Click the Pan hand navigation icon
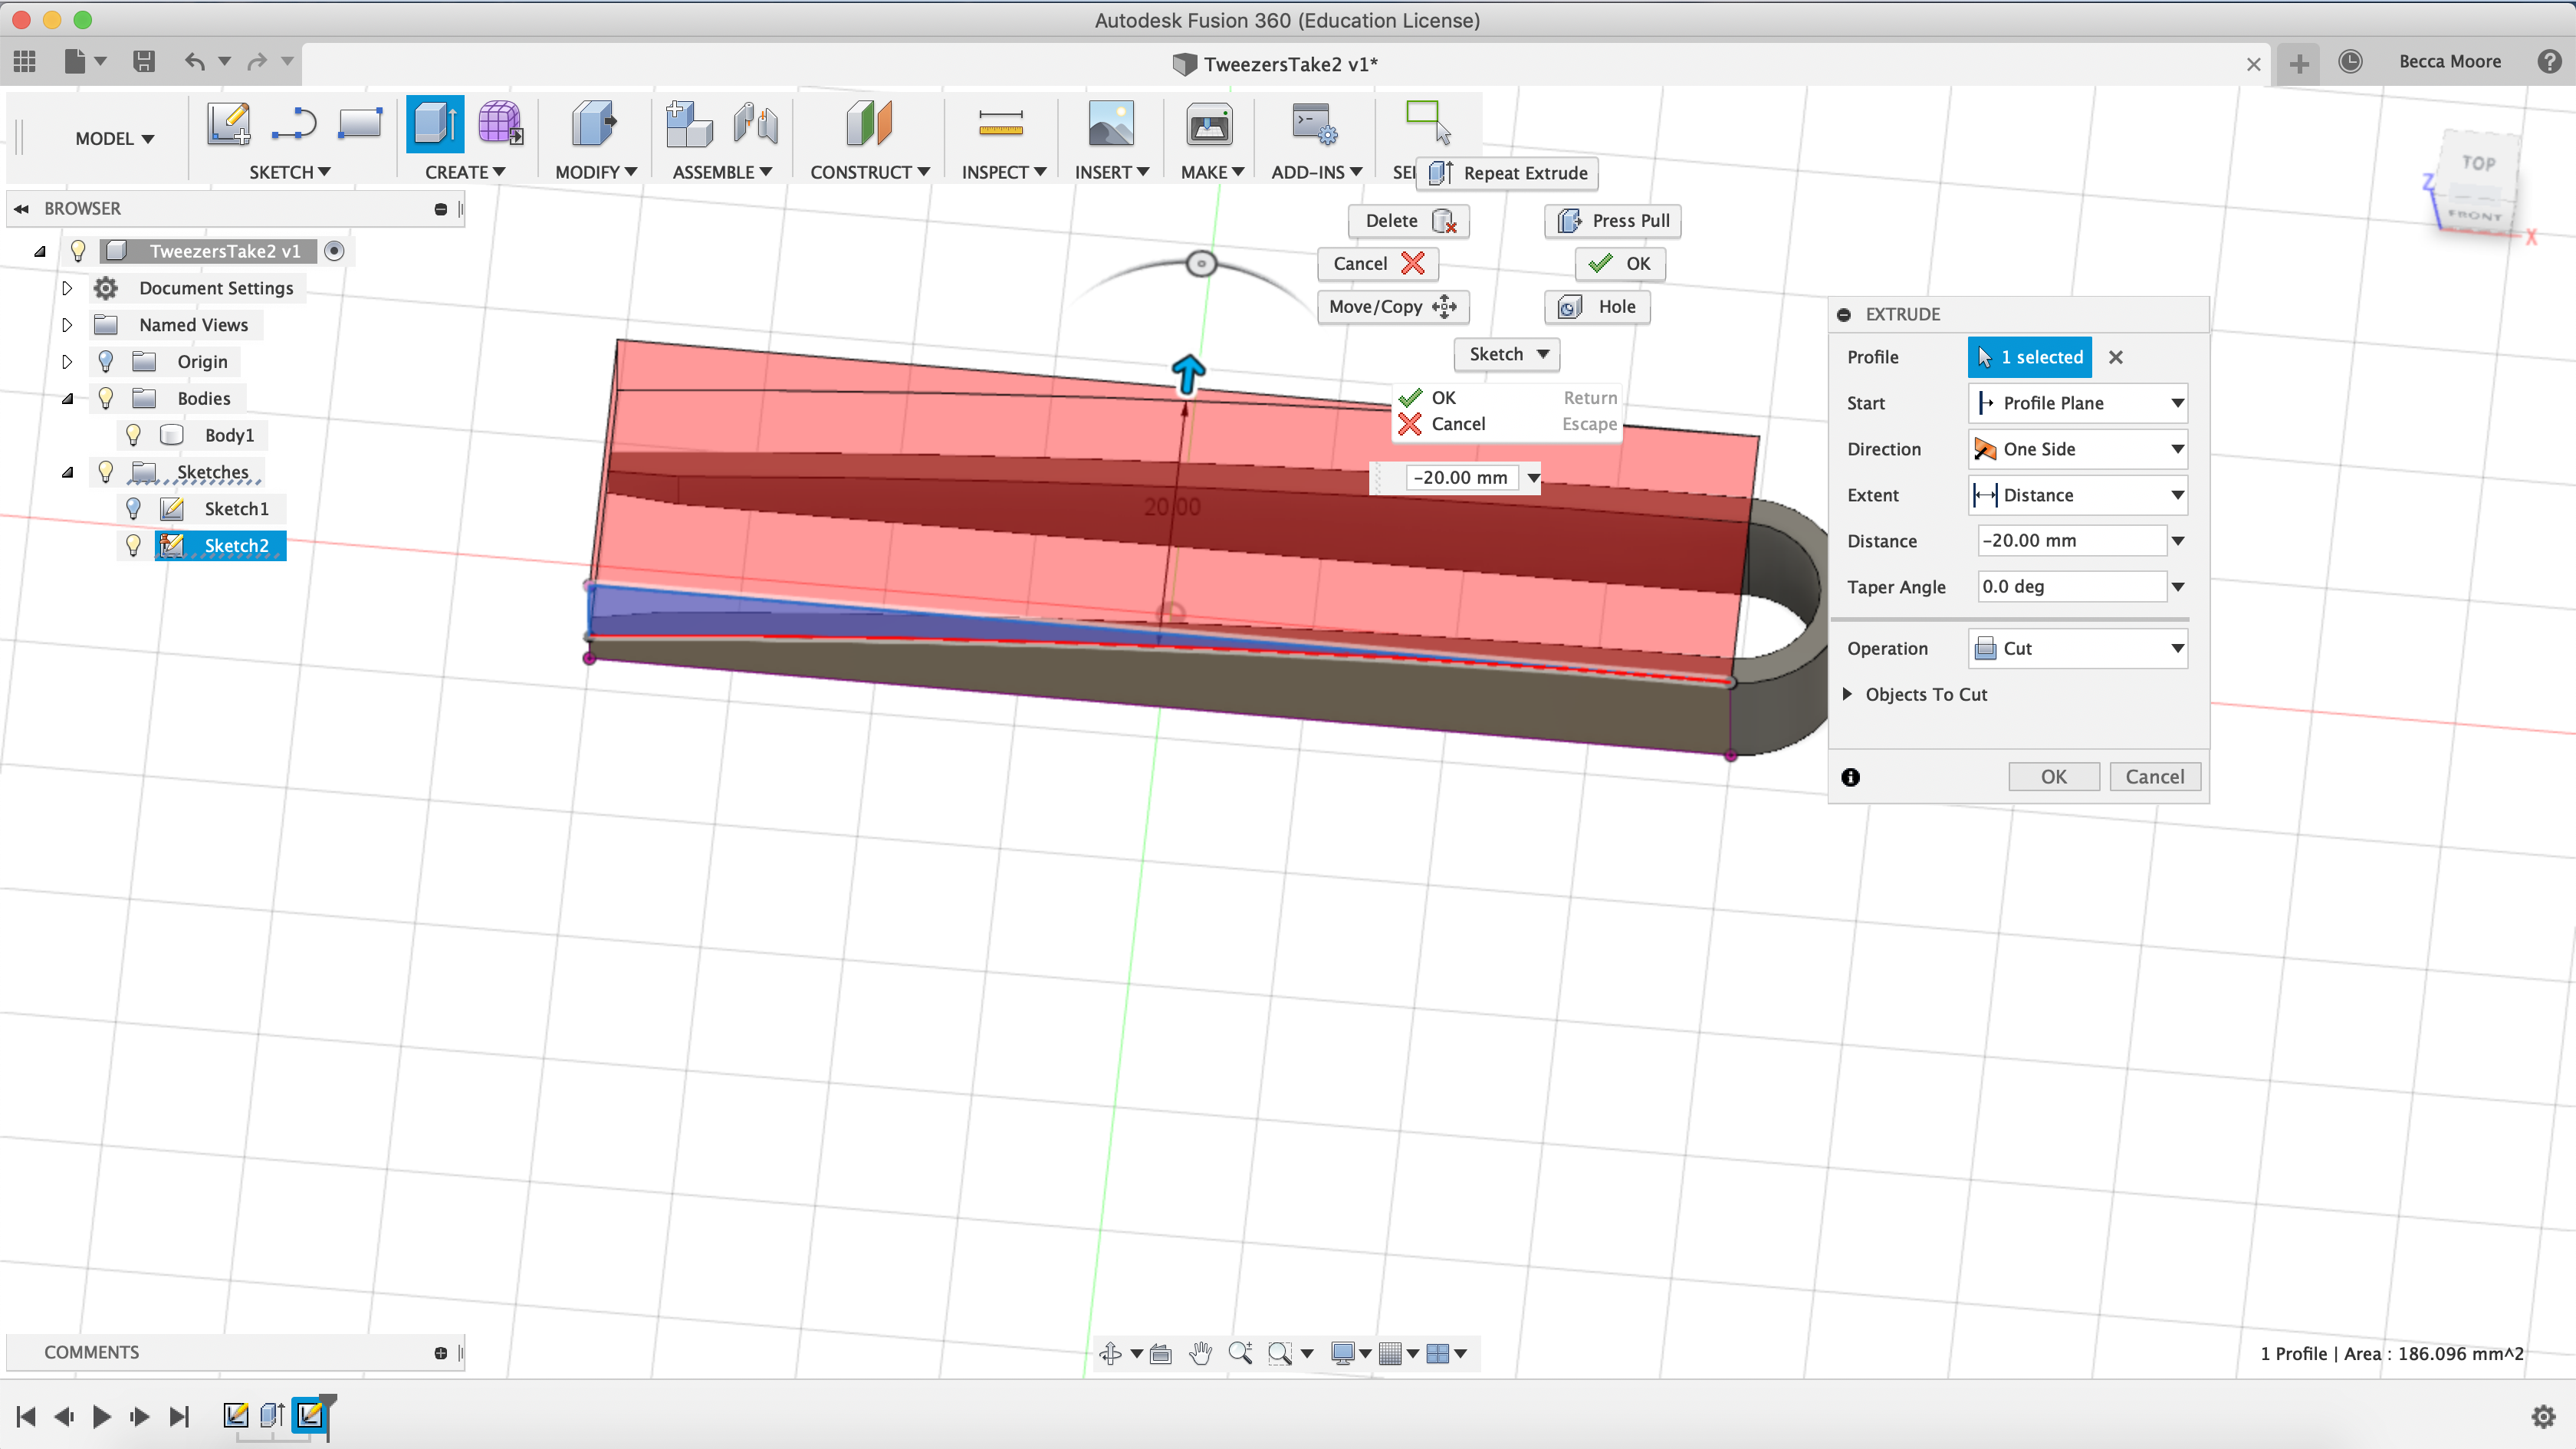The image size is (2576, 1449). [x=1200, y=1353]
